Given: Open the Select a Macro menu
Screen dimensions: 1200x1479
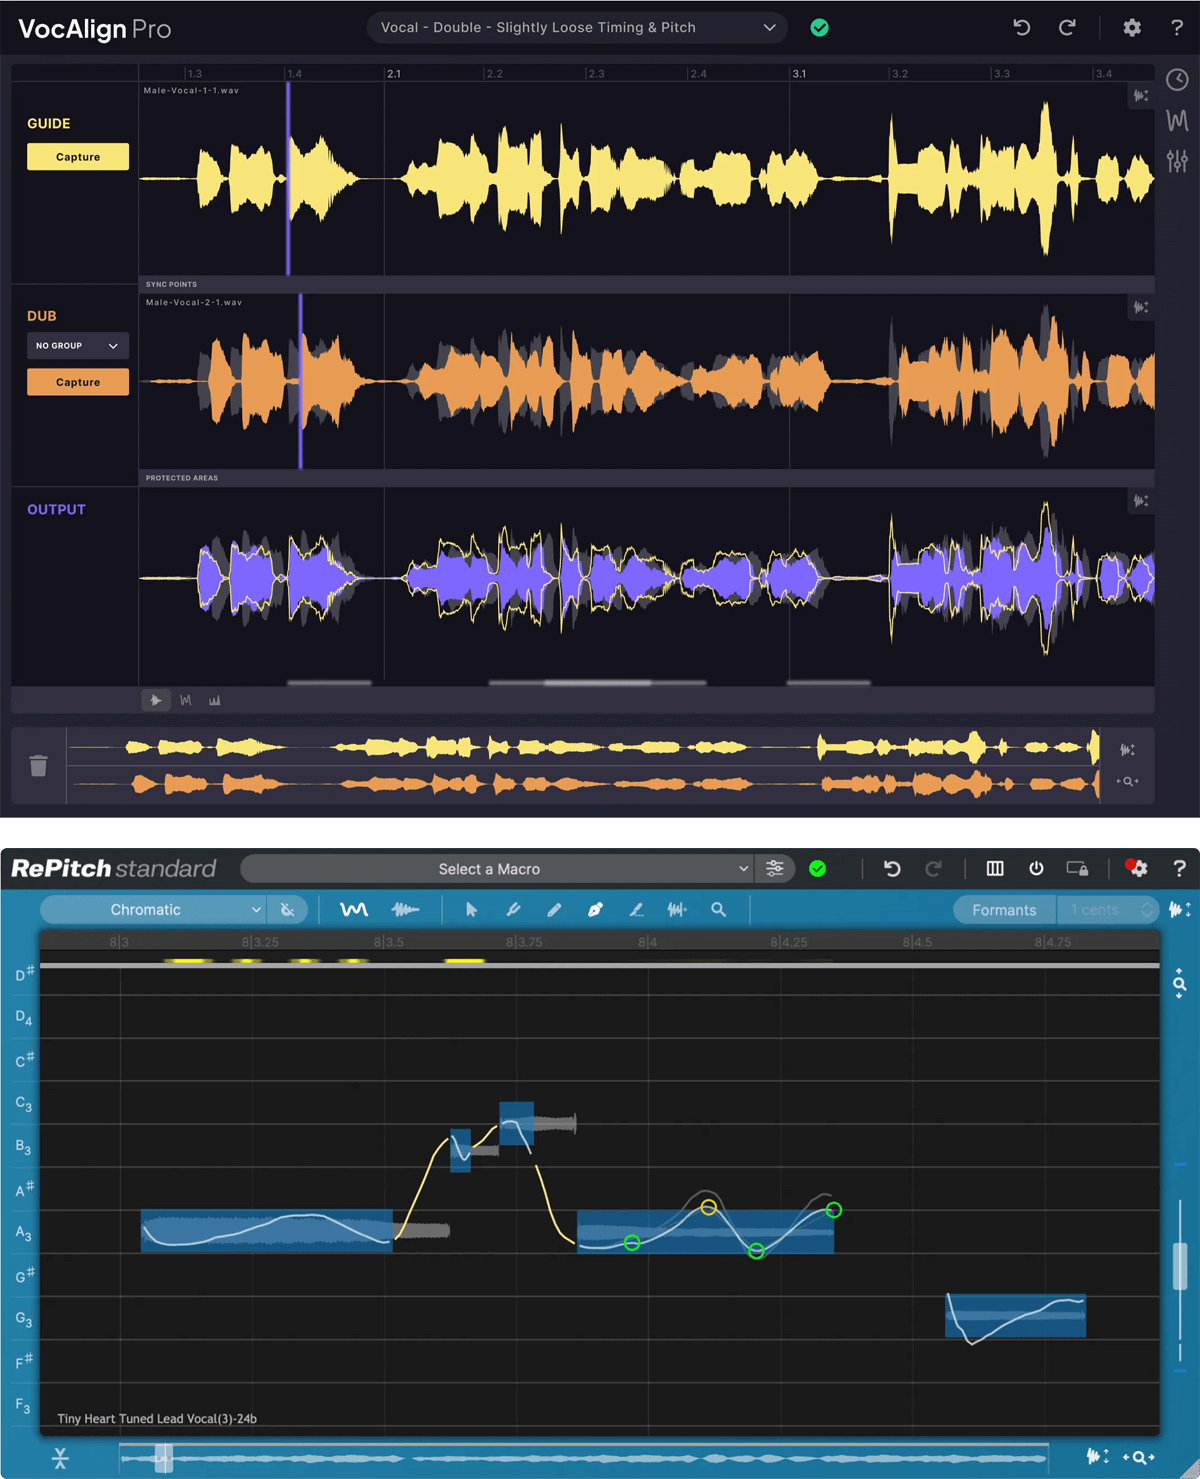Looking at the screenshot, I should click(495, 869).
